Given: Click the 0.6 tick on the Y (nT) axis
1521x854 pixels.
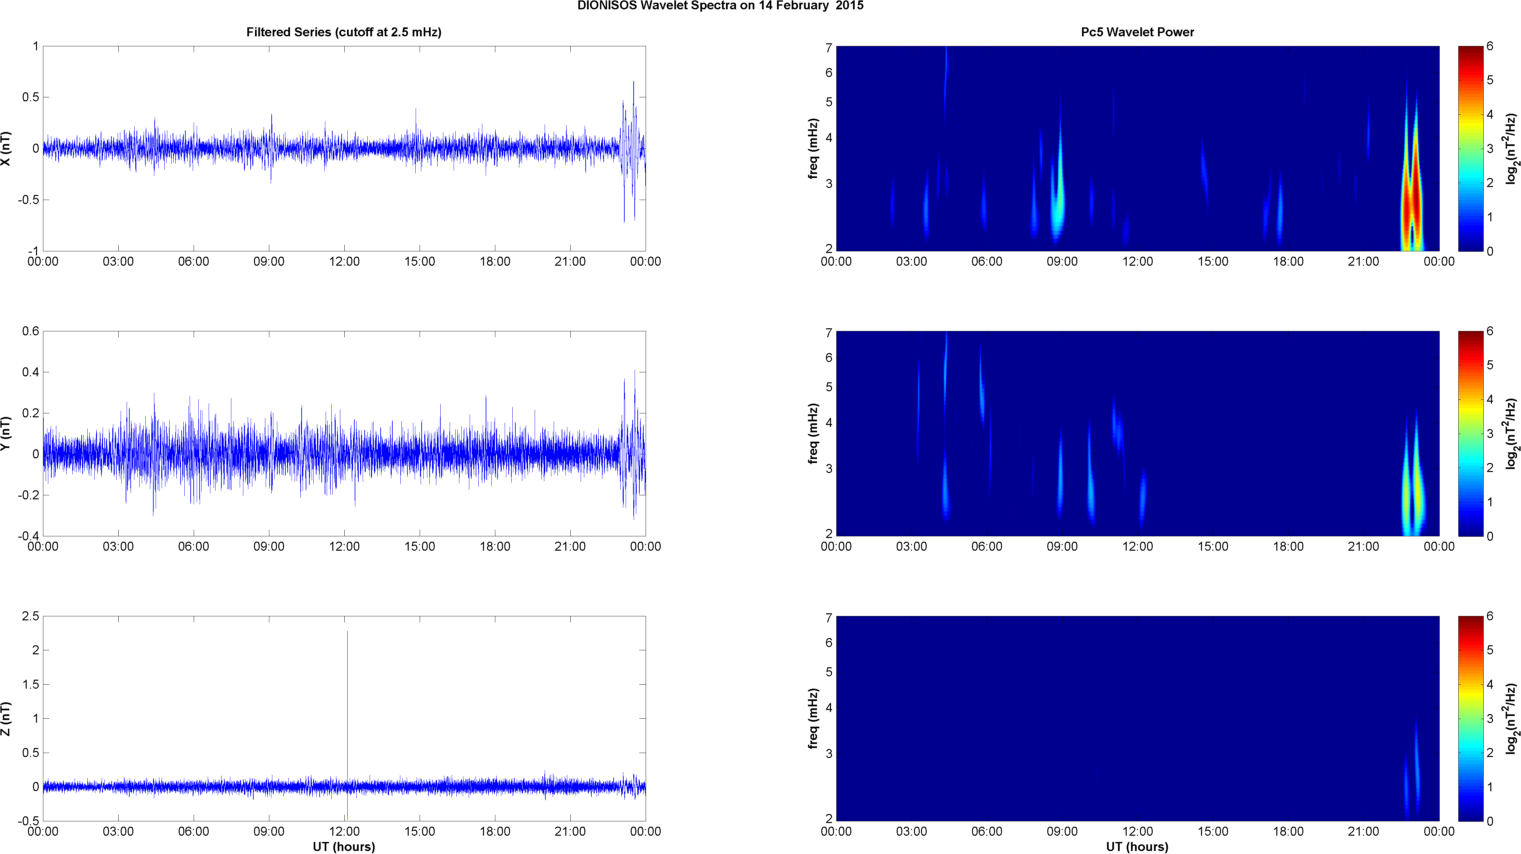Looking at the screenshot, I should [29, 331].
